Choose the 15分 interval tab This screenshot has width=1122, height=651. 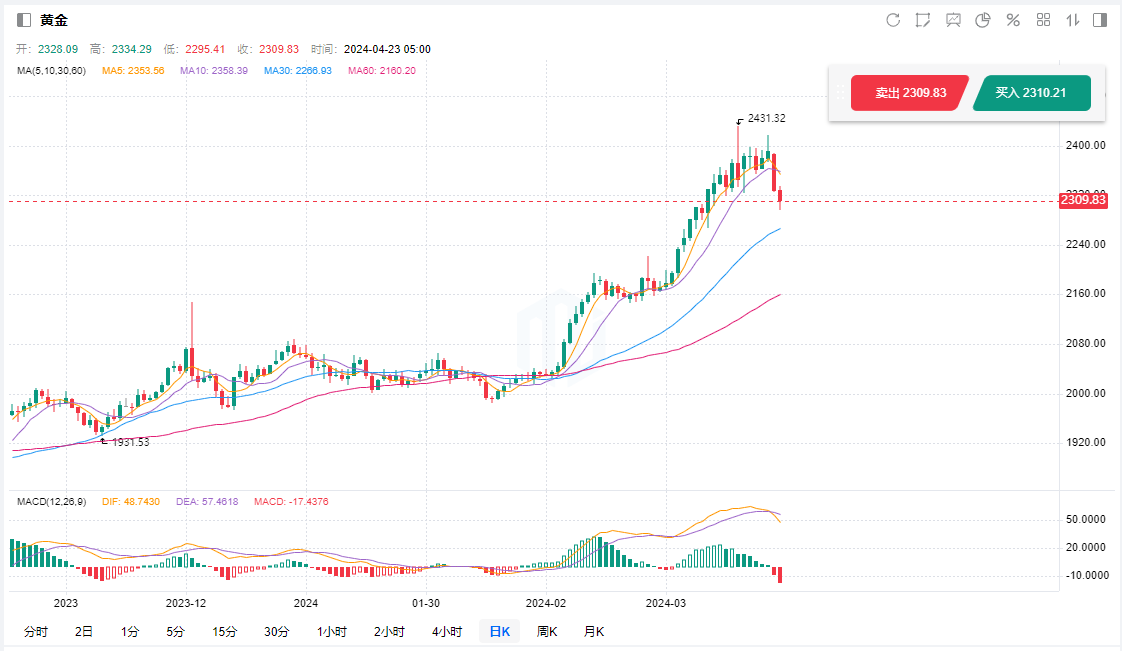point(224,631)
